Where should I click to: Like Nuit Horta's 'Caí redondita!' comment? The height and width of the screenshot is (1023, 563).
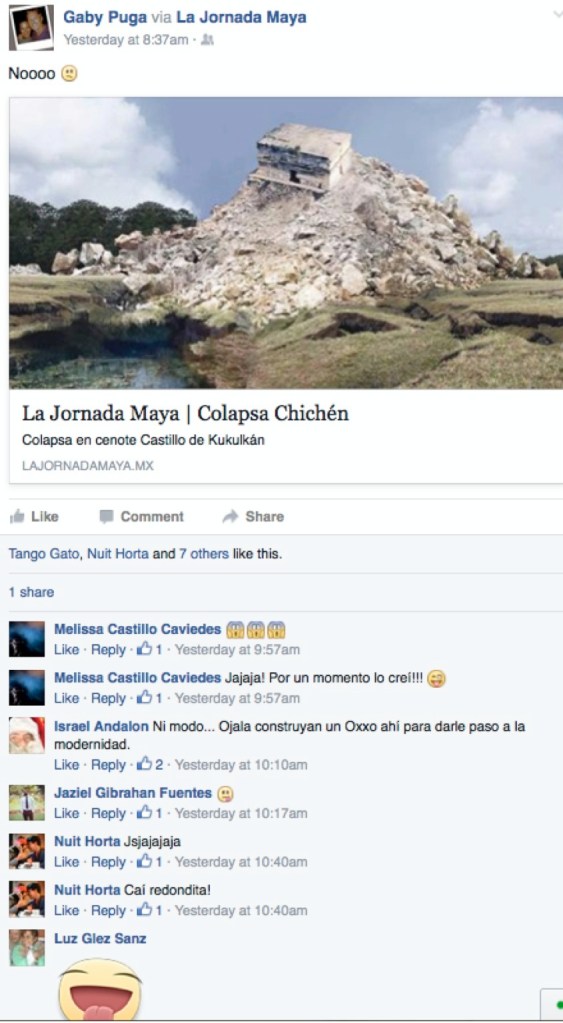[x=66, y=910]
